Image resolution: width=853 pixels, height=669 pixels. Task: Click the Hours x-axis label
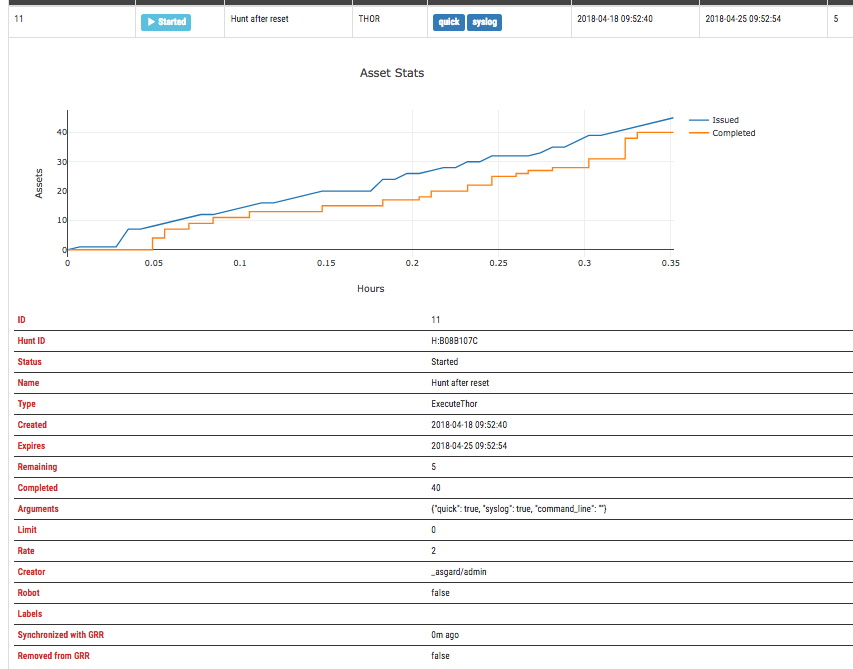(370, 289)
